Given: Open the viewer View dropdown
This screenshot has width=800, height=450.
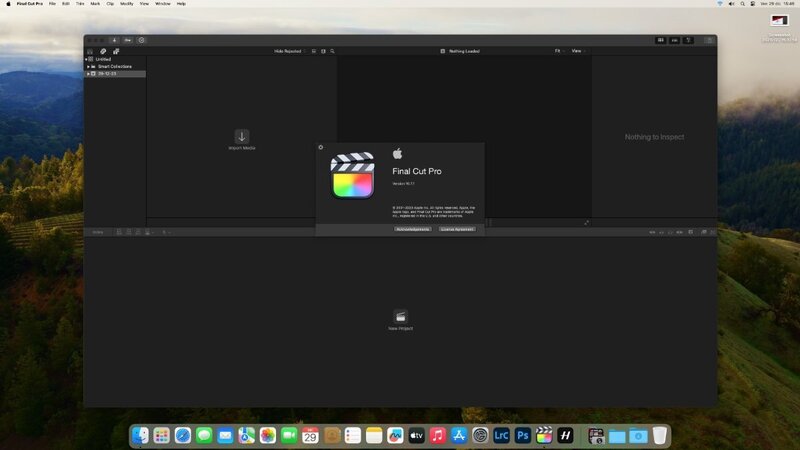Looking at the screenshot, I should [578, 51].
